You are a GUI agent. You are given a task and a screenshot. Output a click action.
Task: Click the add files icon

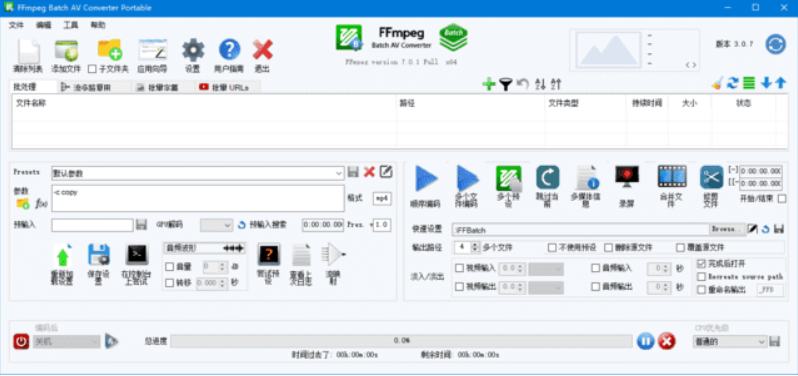[x=66, y=51]
